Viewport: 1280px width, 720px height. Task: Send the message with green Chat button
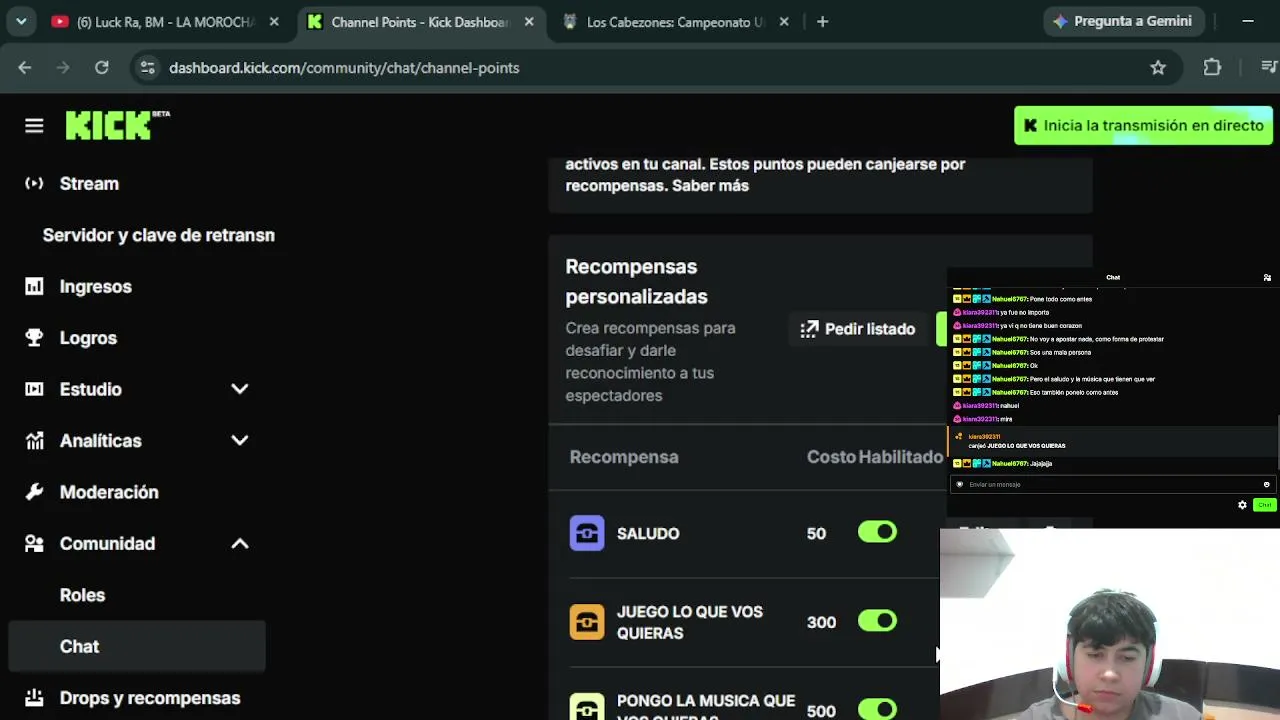click(1265, 505)
